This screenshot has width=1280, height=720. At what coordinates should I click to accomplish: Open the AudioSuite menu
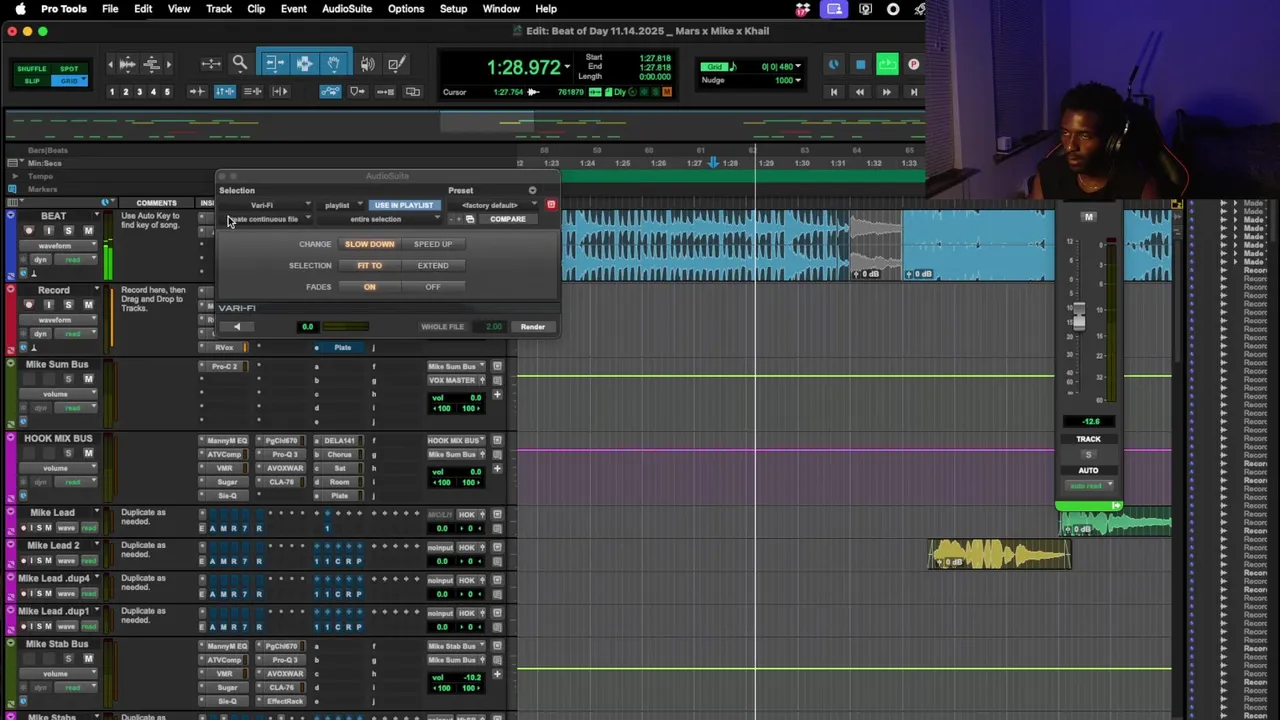(x=347, y=9)
